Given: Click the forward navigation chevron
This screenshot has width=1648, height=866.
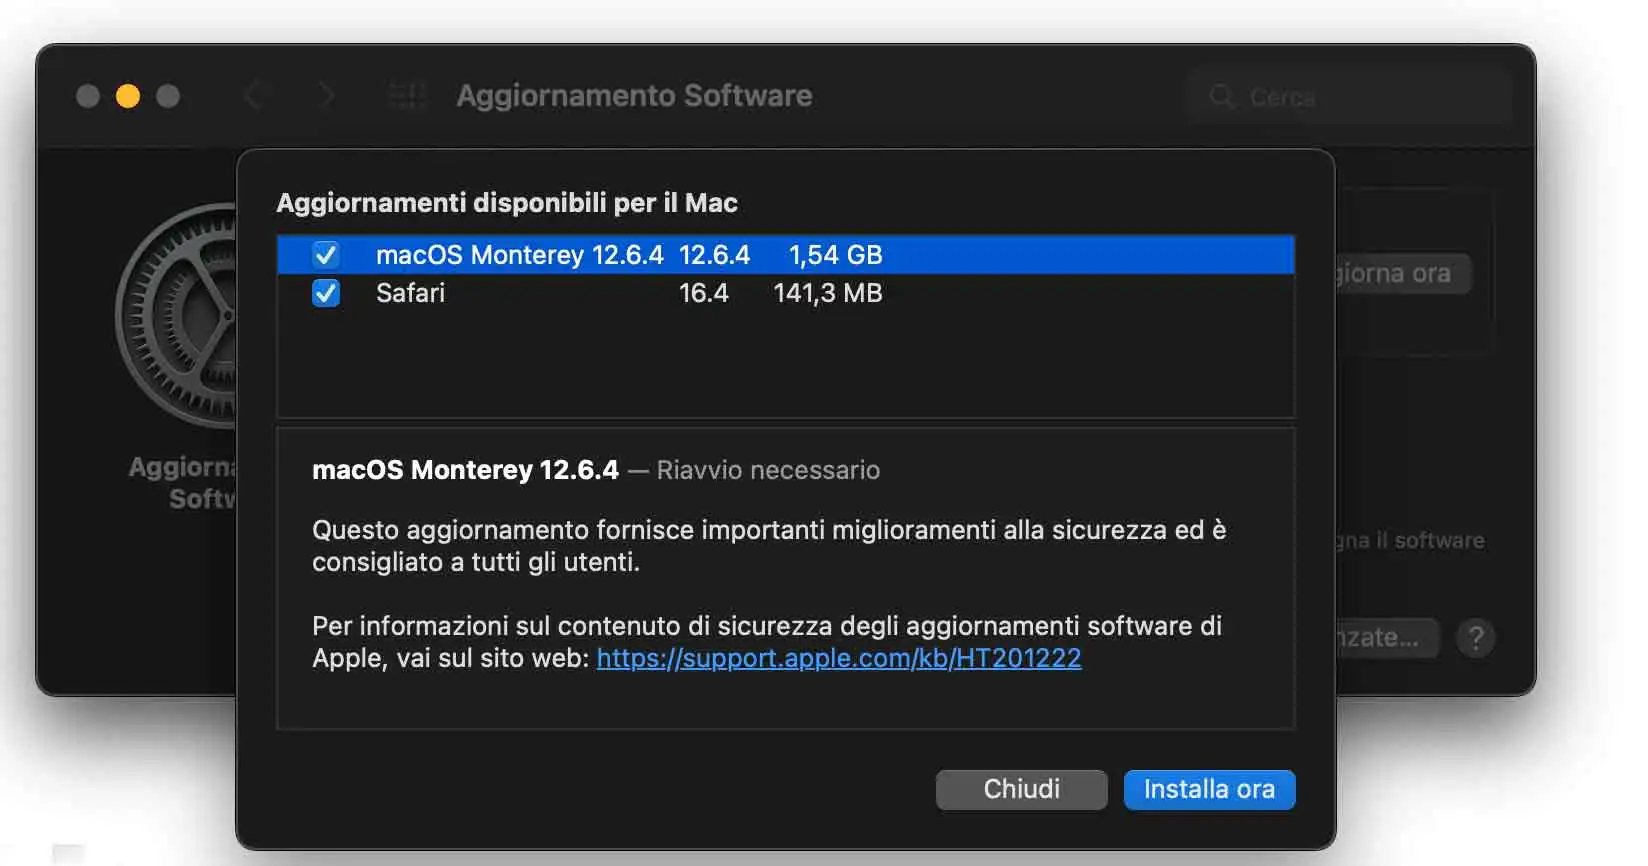Looking at the screenshot, I should pos(327,95).
